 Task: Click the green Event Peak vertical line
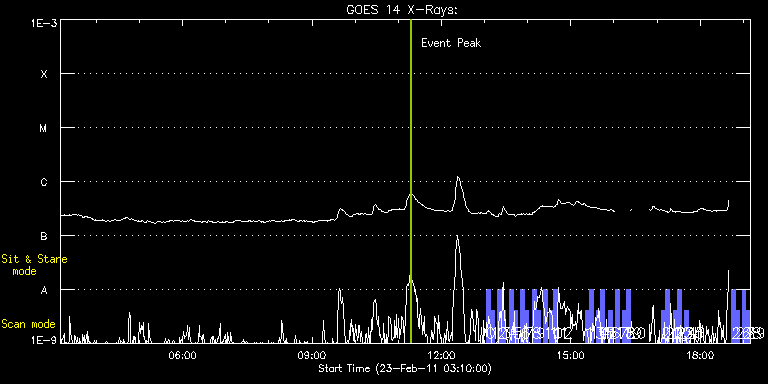click(x=410, y=181)
